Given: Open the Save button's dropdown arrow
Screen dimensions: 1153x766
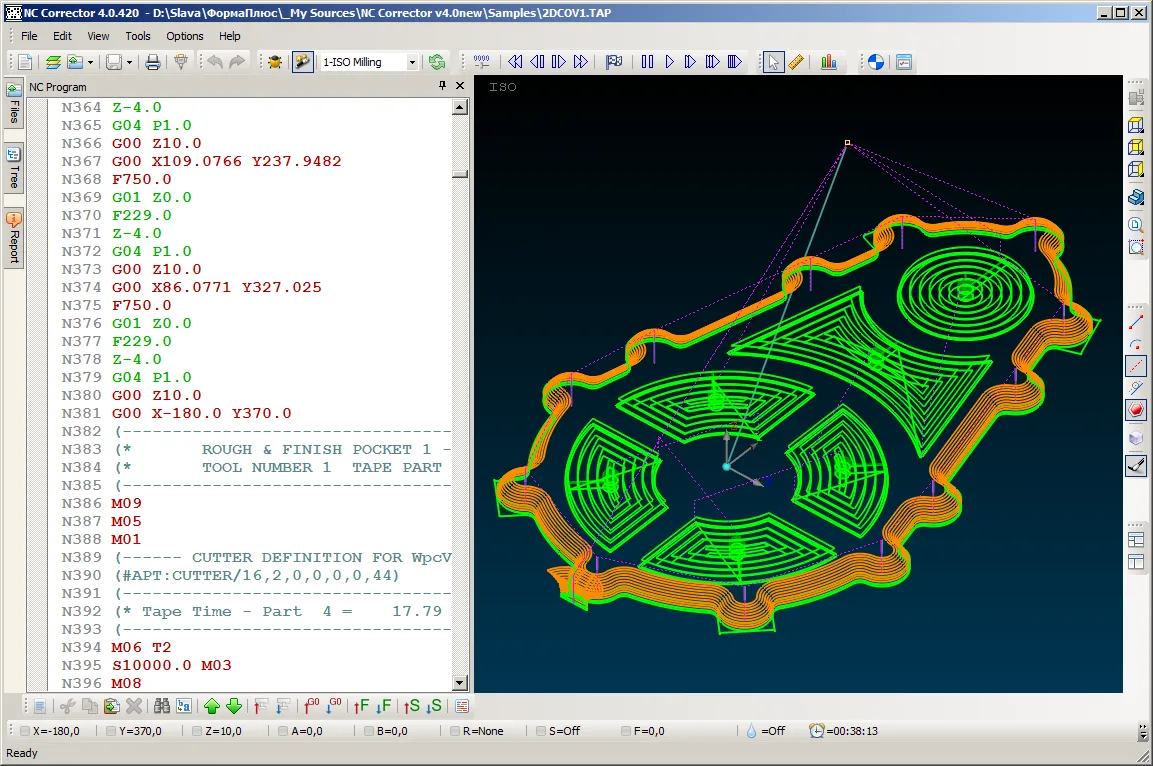Looking at the screenshot, I should 128,61.
